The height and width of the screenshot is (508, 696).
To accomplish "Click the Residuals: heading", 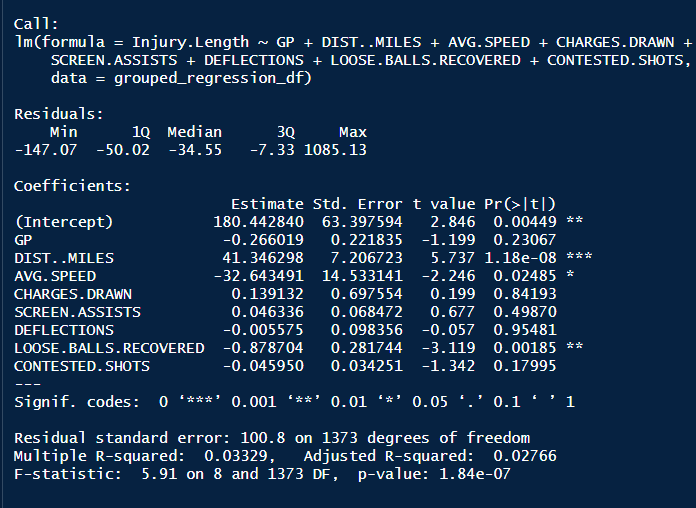I will click(59, 114).
